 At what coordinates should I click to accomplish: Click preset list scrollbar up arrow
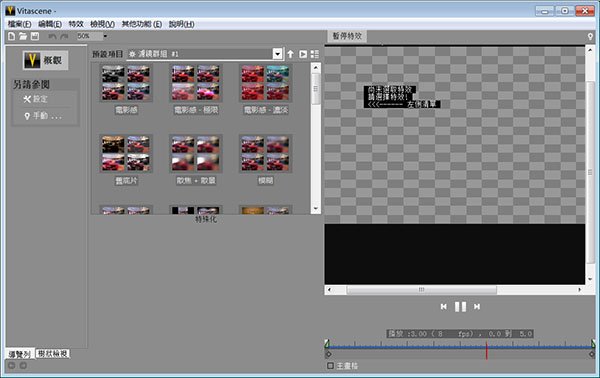316,68
